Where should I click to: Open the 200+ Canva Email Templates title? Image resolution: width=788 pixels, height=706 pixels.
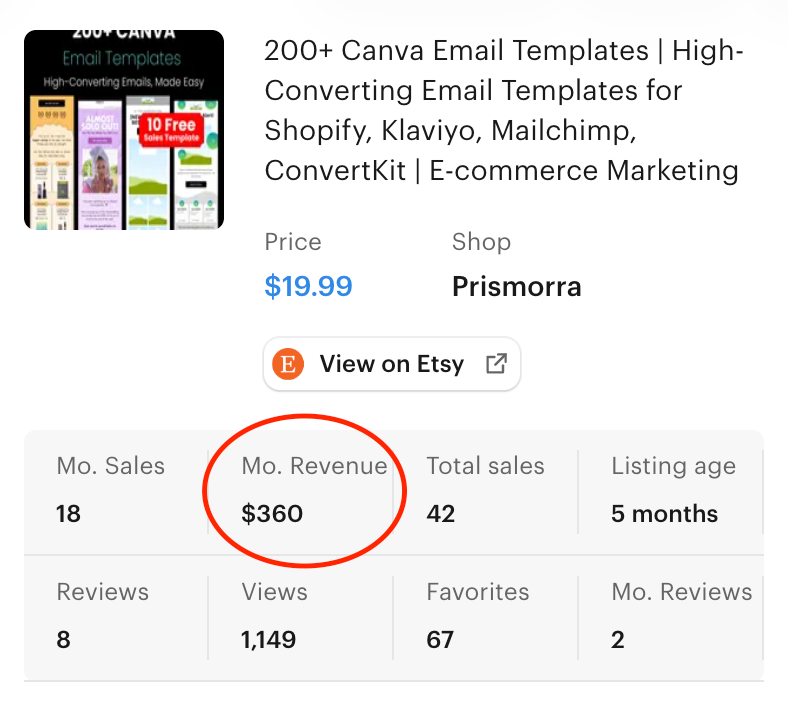point(504,110)
